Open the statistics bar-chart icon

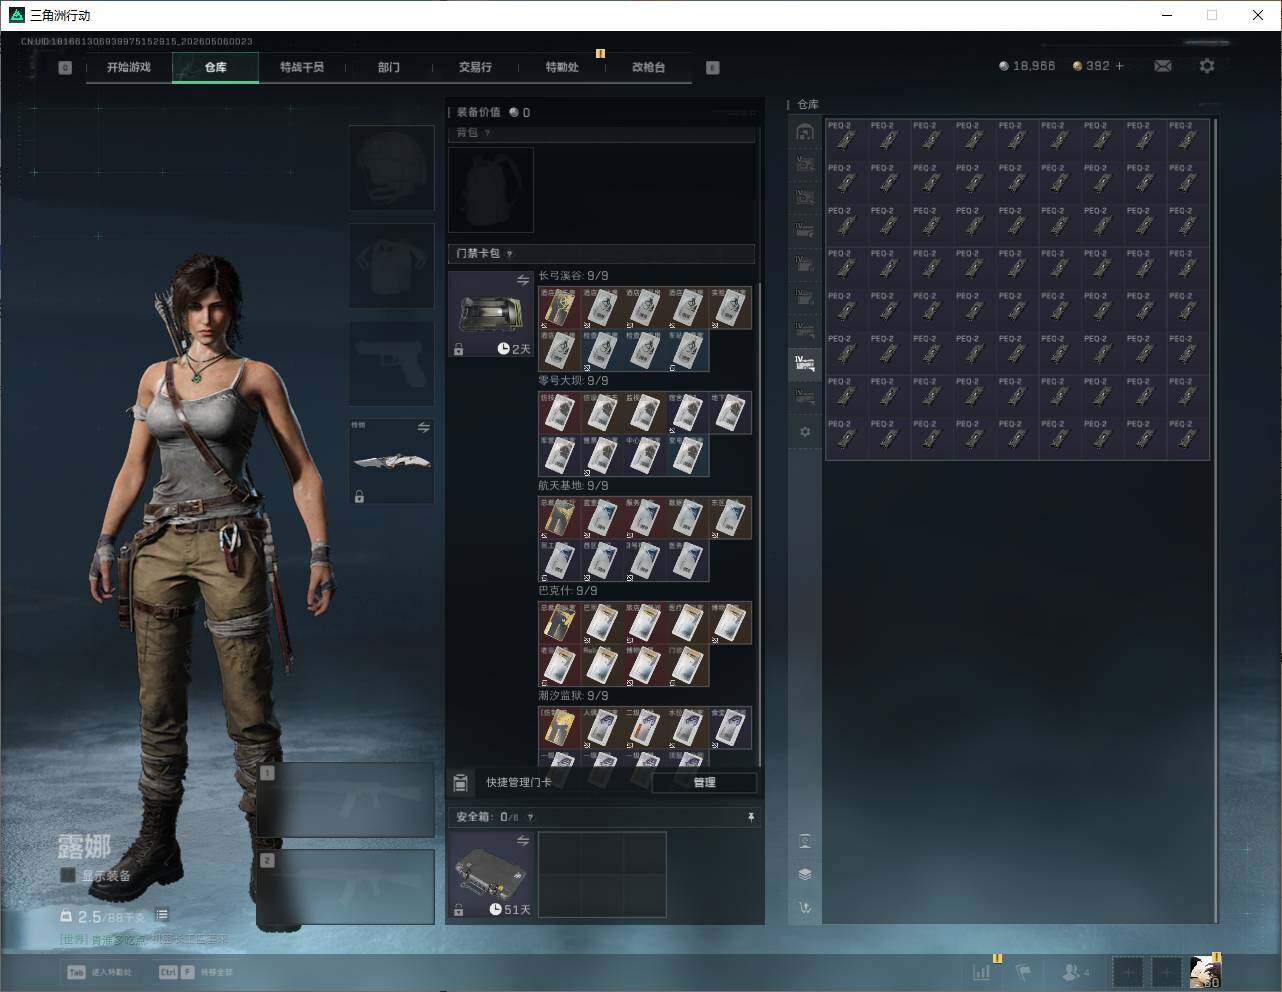coord(983,971)
